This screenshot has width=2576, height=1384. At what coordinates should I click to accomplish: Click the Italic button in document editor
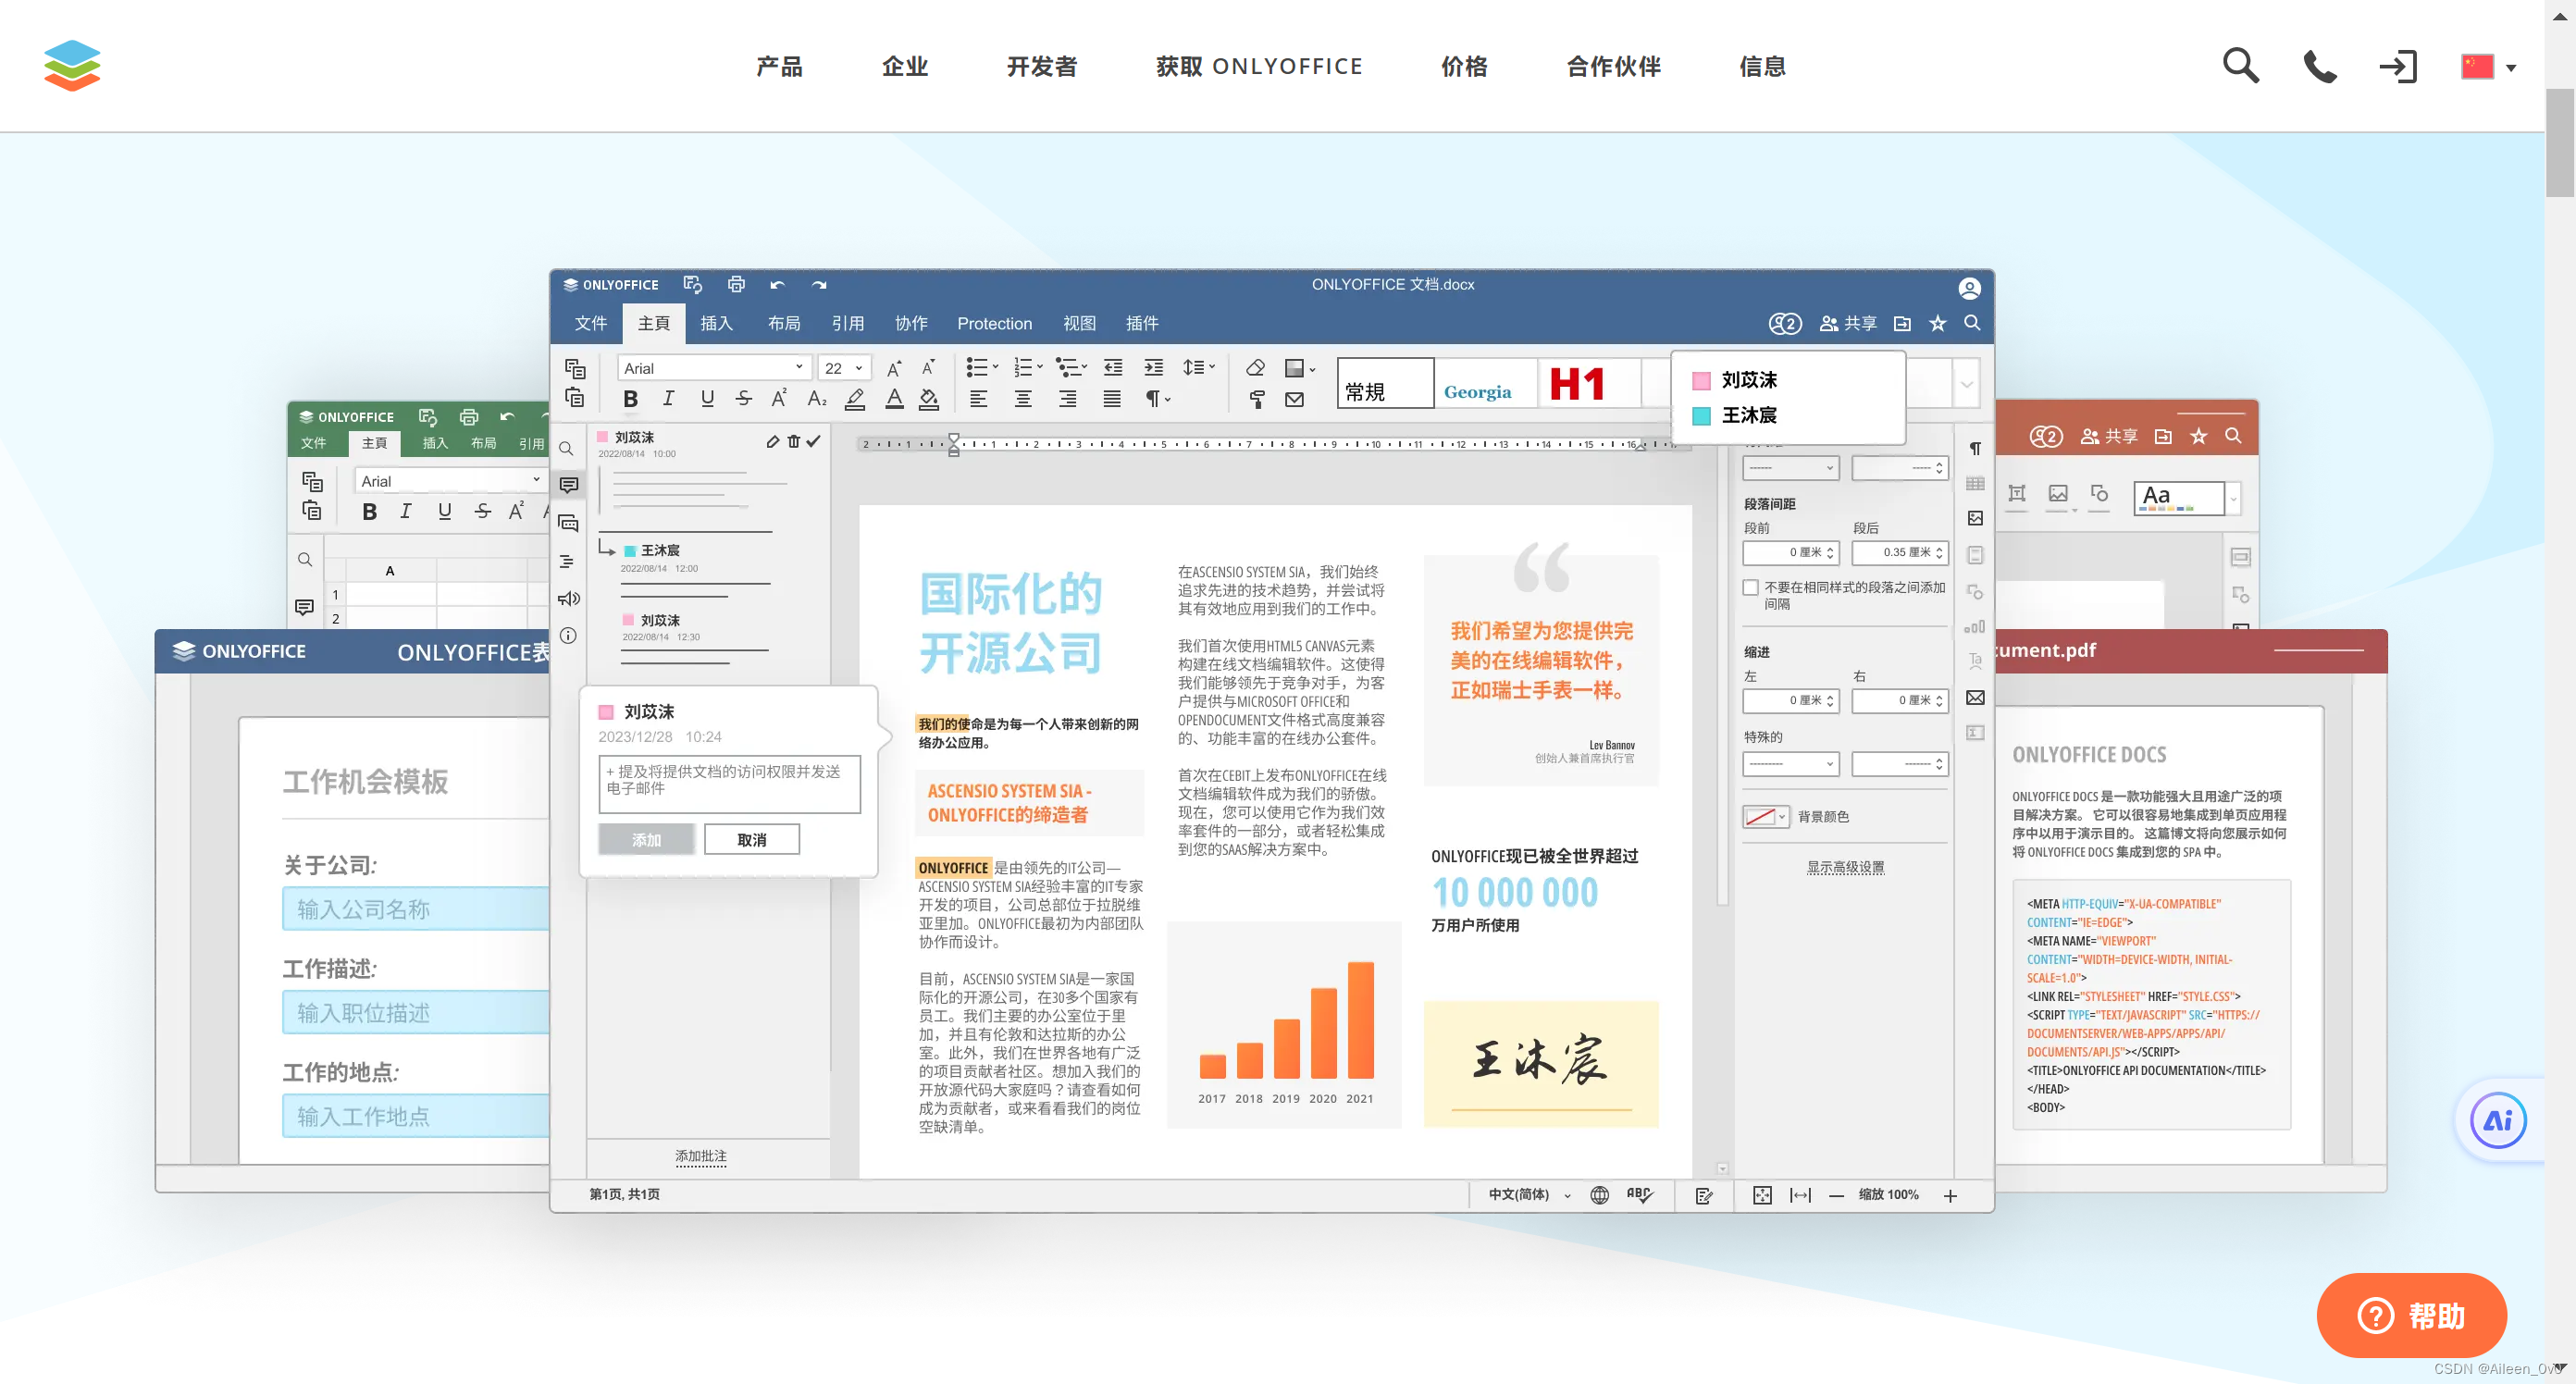click(x=668, y=399)
